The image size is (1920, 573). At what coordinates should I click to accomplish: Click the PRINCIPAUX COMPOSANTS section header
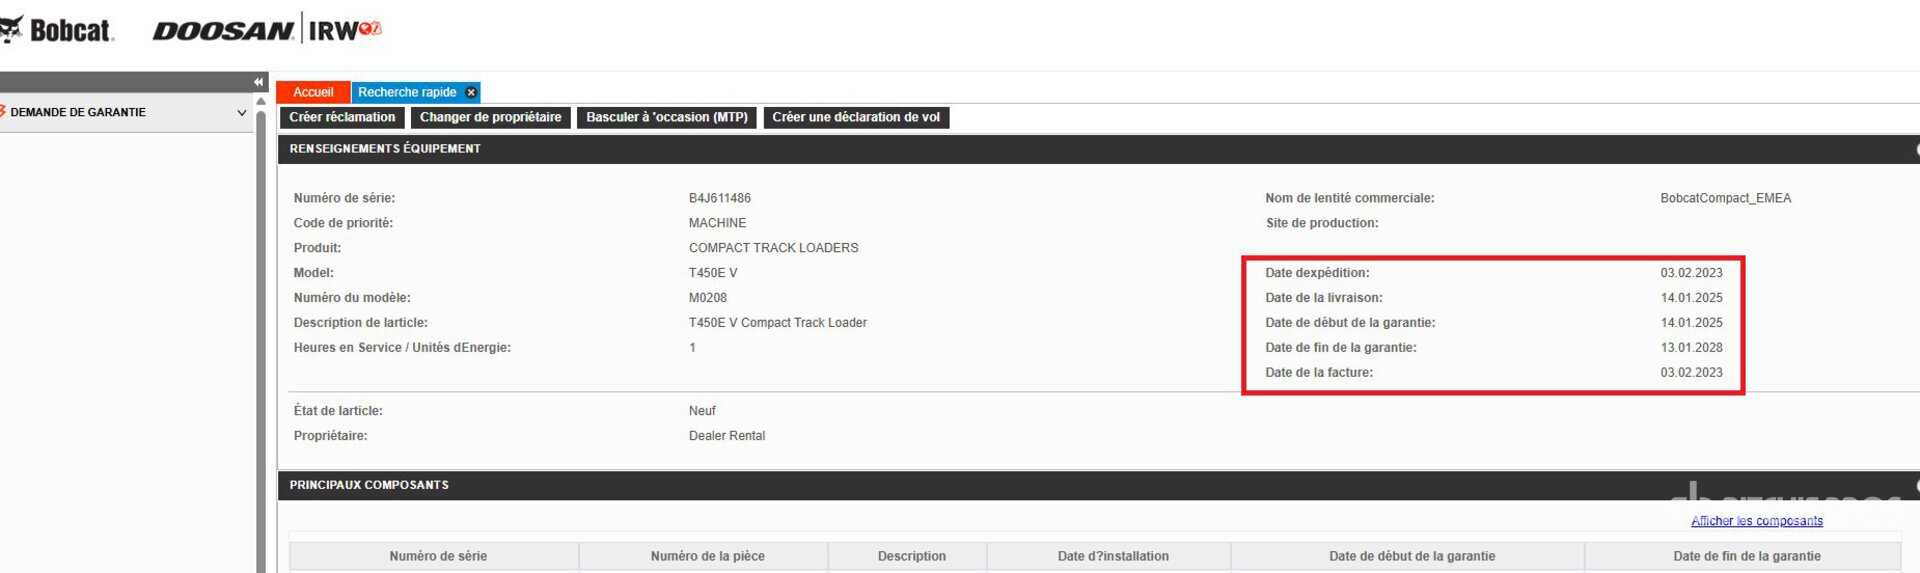click(x=369, y=485)
